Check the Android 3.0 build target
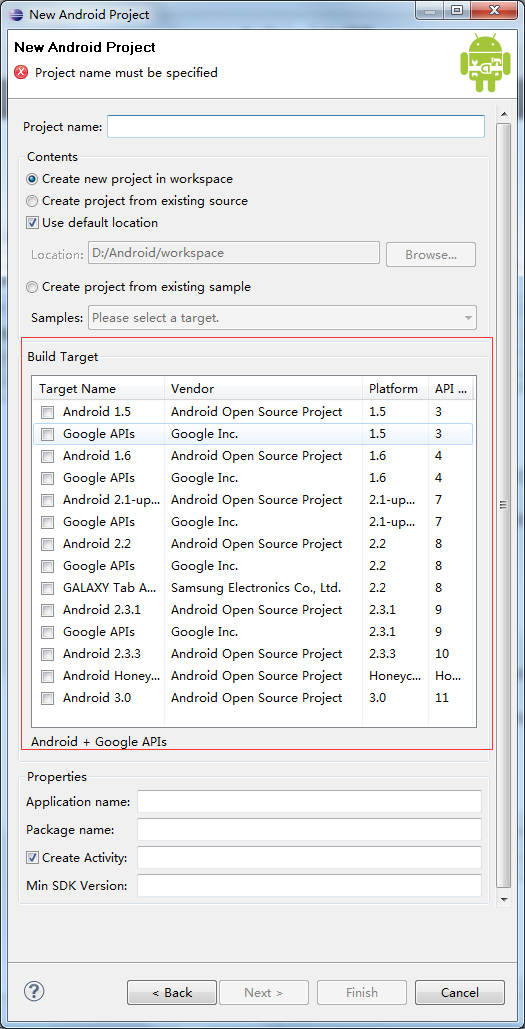525x1029 pixels. pyautogui.click(x=47, y=698)
